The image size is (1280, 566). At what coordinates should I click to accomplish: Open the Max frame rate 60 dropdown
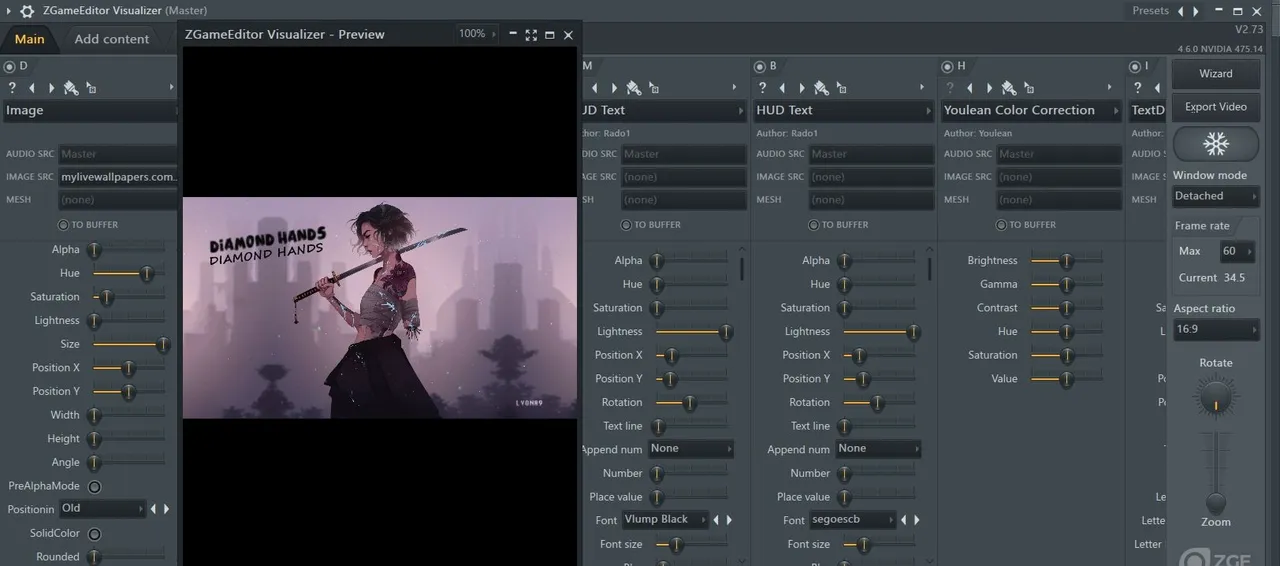[x=1237, y=251]
